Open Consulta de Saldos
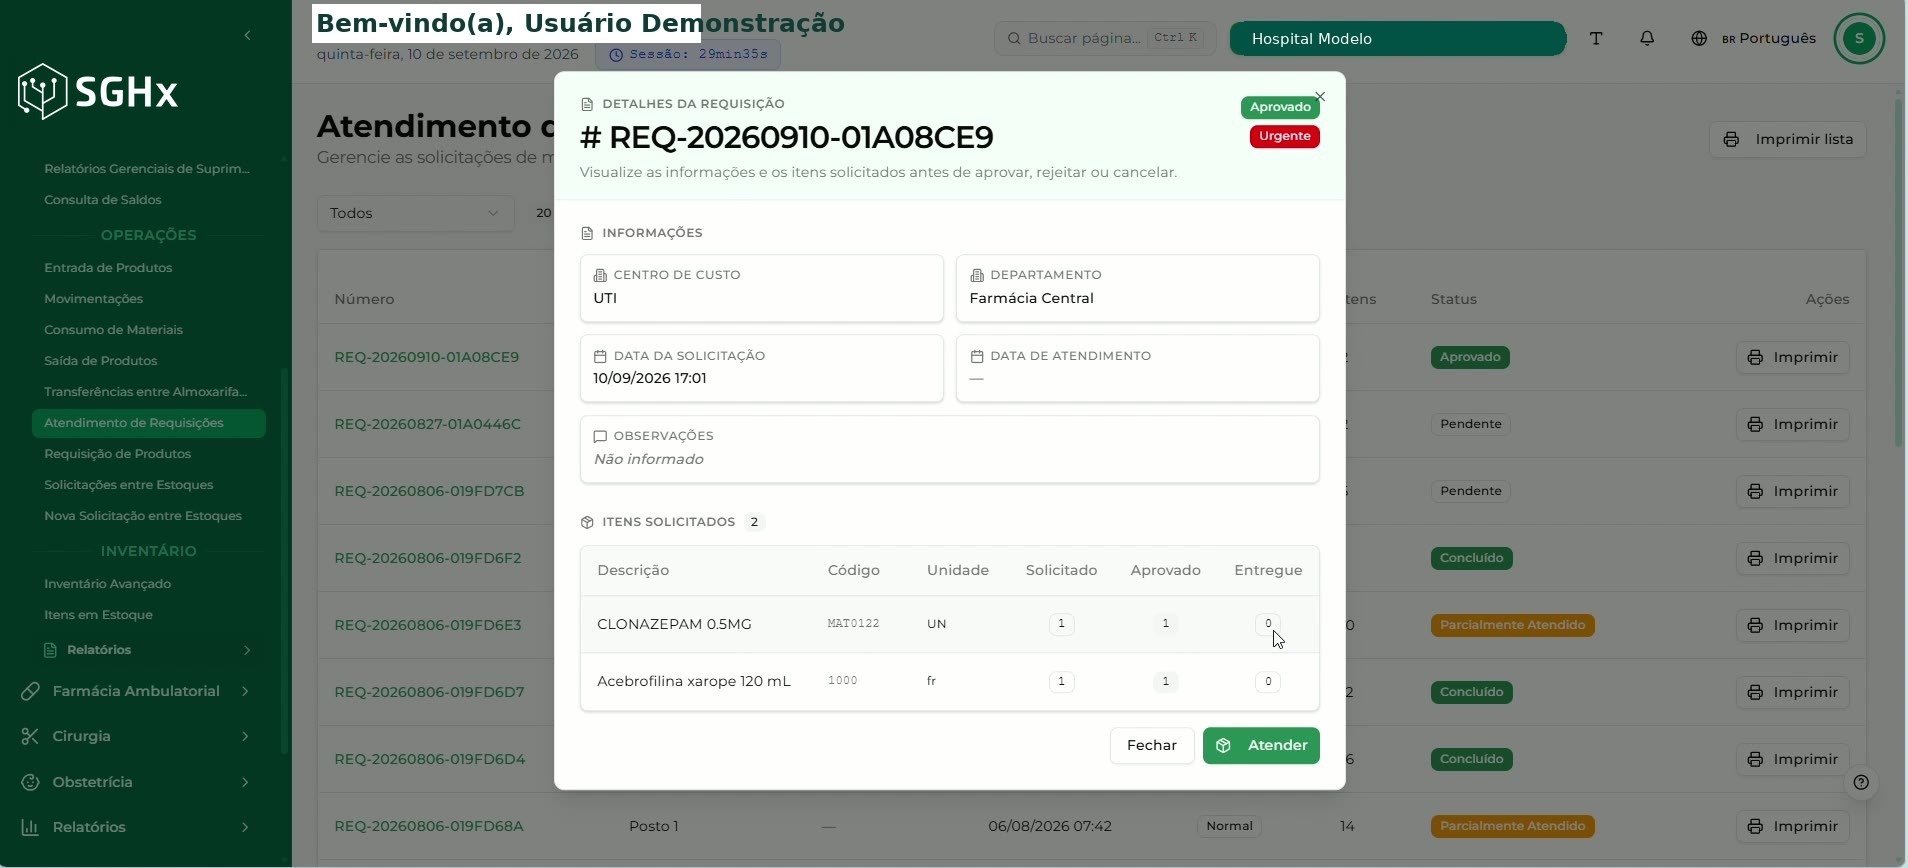 coord(102,200)
